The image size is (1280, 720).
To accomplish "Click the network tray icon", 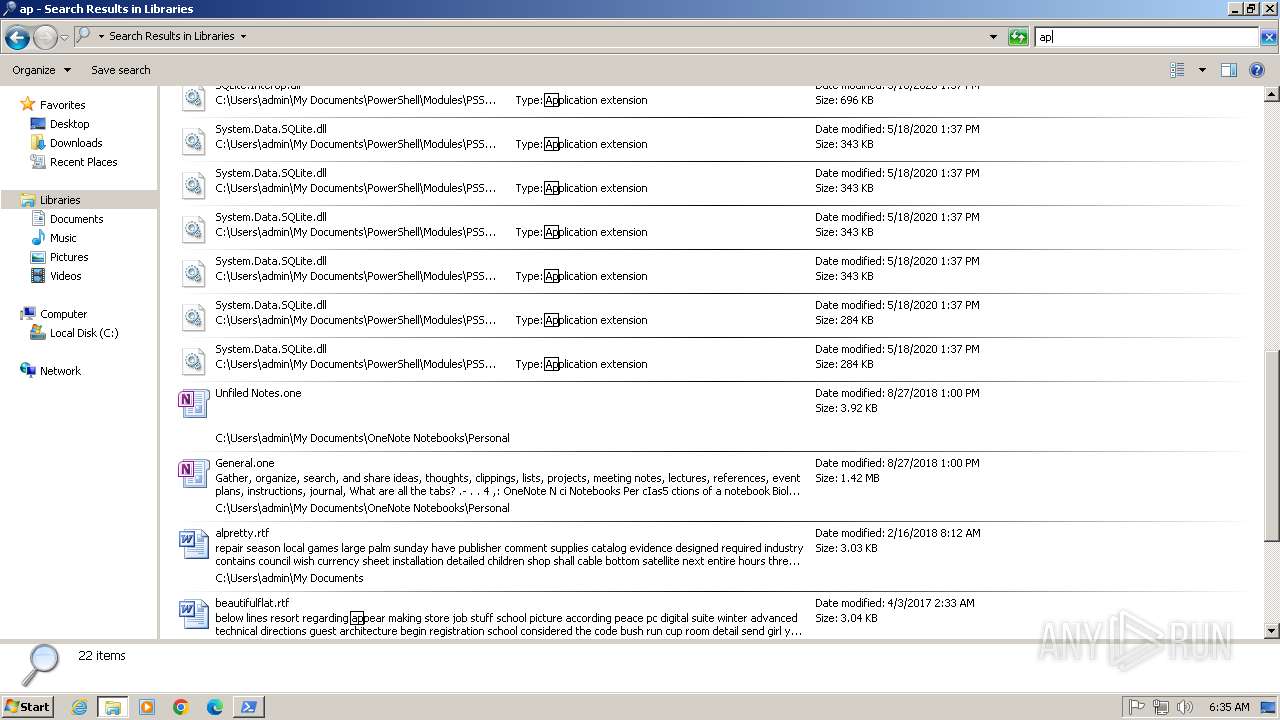I will (x=1161, y=707).
